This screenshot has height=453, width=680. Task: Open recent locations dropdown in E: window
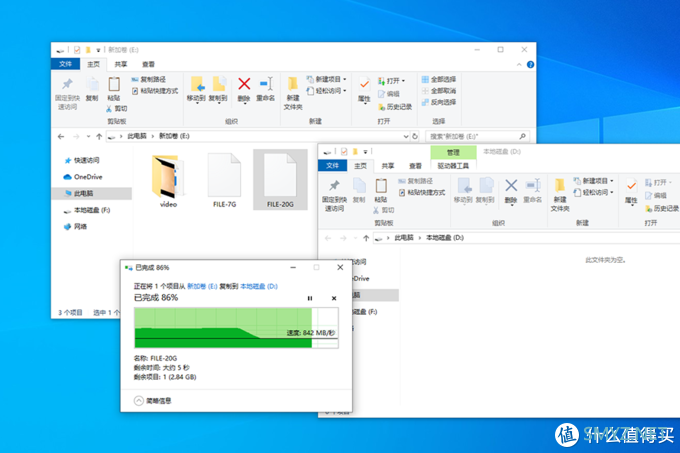(88, 137)
